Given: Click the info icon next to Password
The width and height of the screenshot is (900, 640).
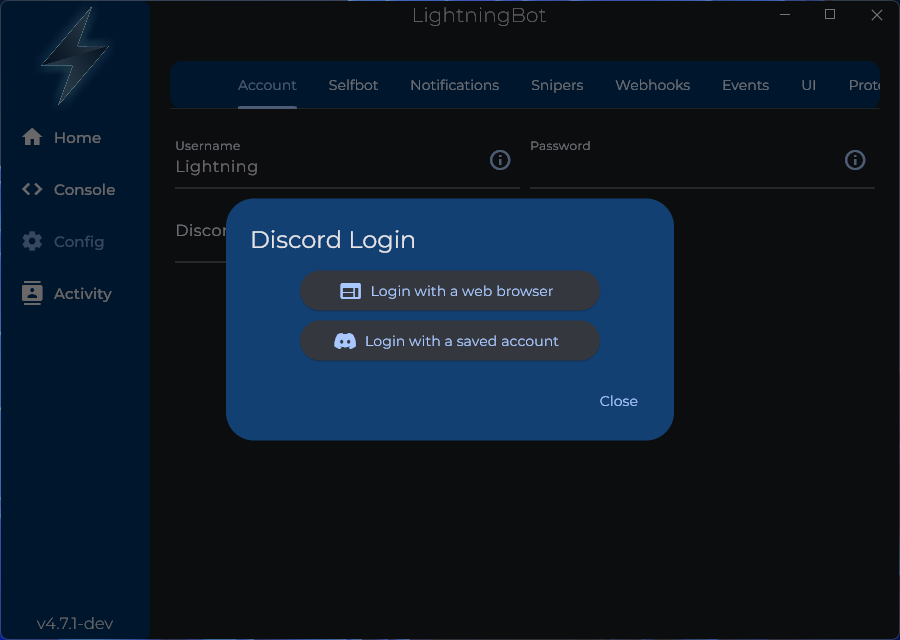Looking at the screenshot, I should 855,160.
